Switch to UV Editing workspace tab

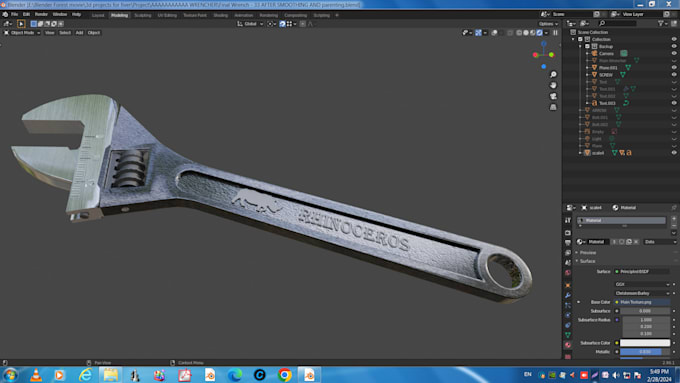pos(167,15)
